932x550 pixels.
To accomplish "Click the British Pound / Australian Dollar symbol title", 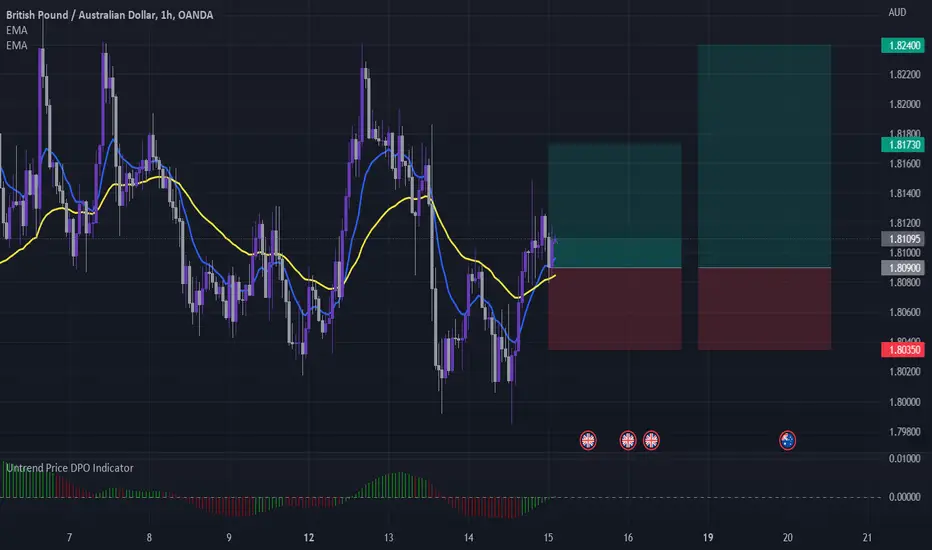I will pyautogui.click(x=109, y=15).
